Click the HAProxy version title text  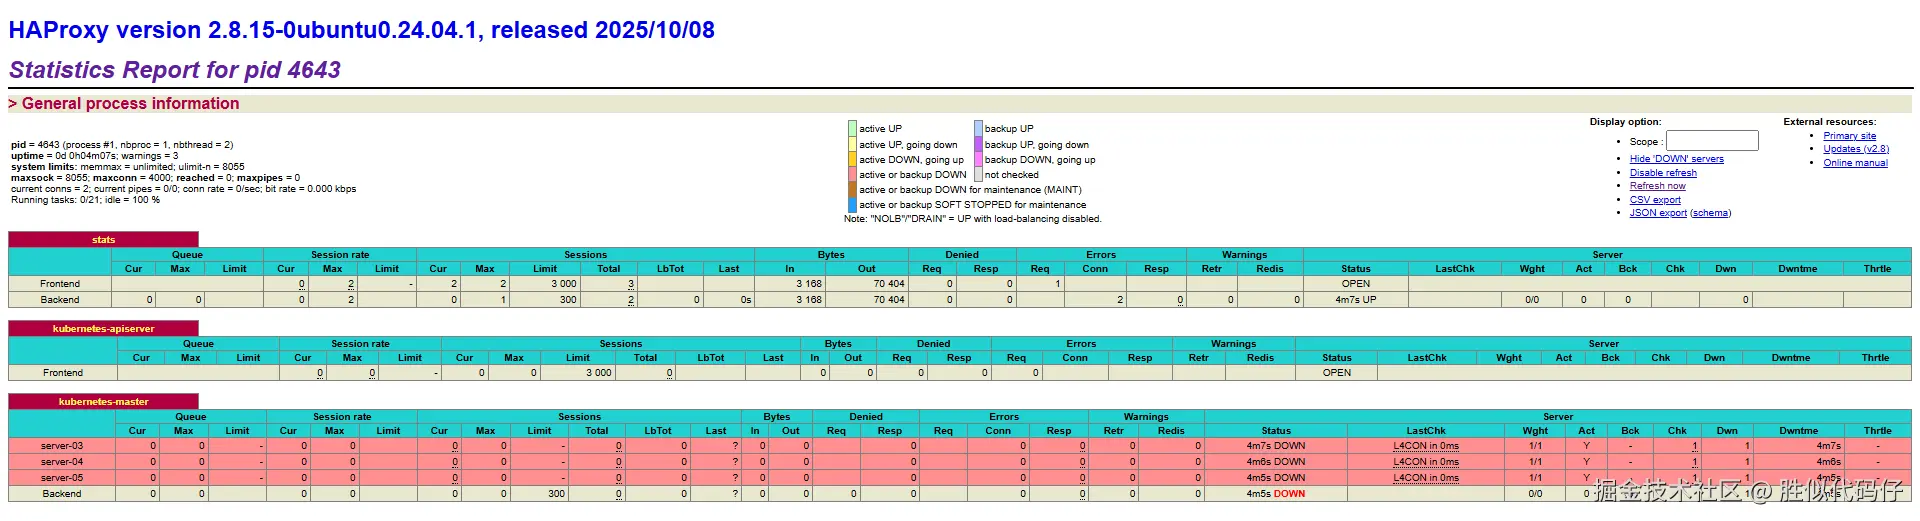(362, 30)
